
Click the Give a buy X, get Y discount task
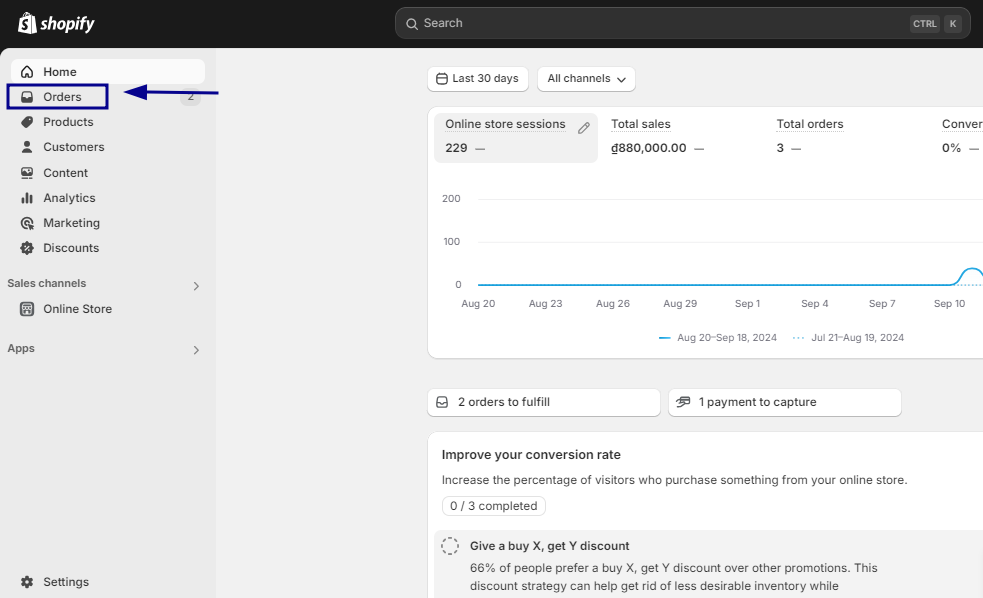[549, 546]
